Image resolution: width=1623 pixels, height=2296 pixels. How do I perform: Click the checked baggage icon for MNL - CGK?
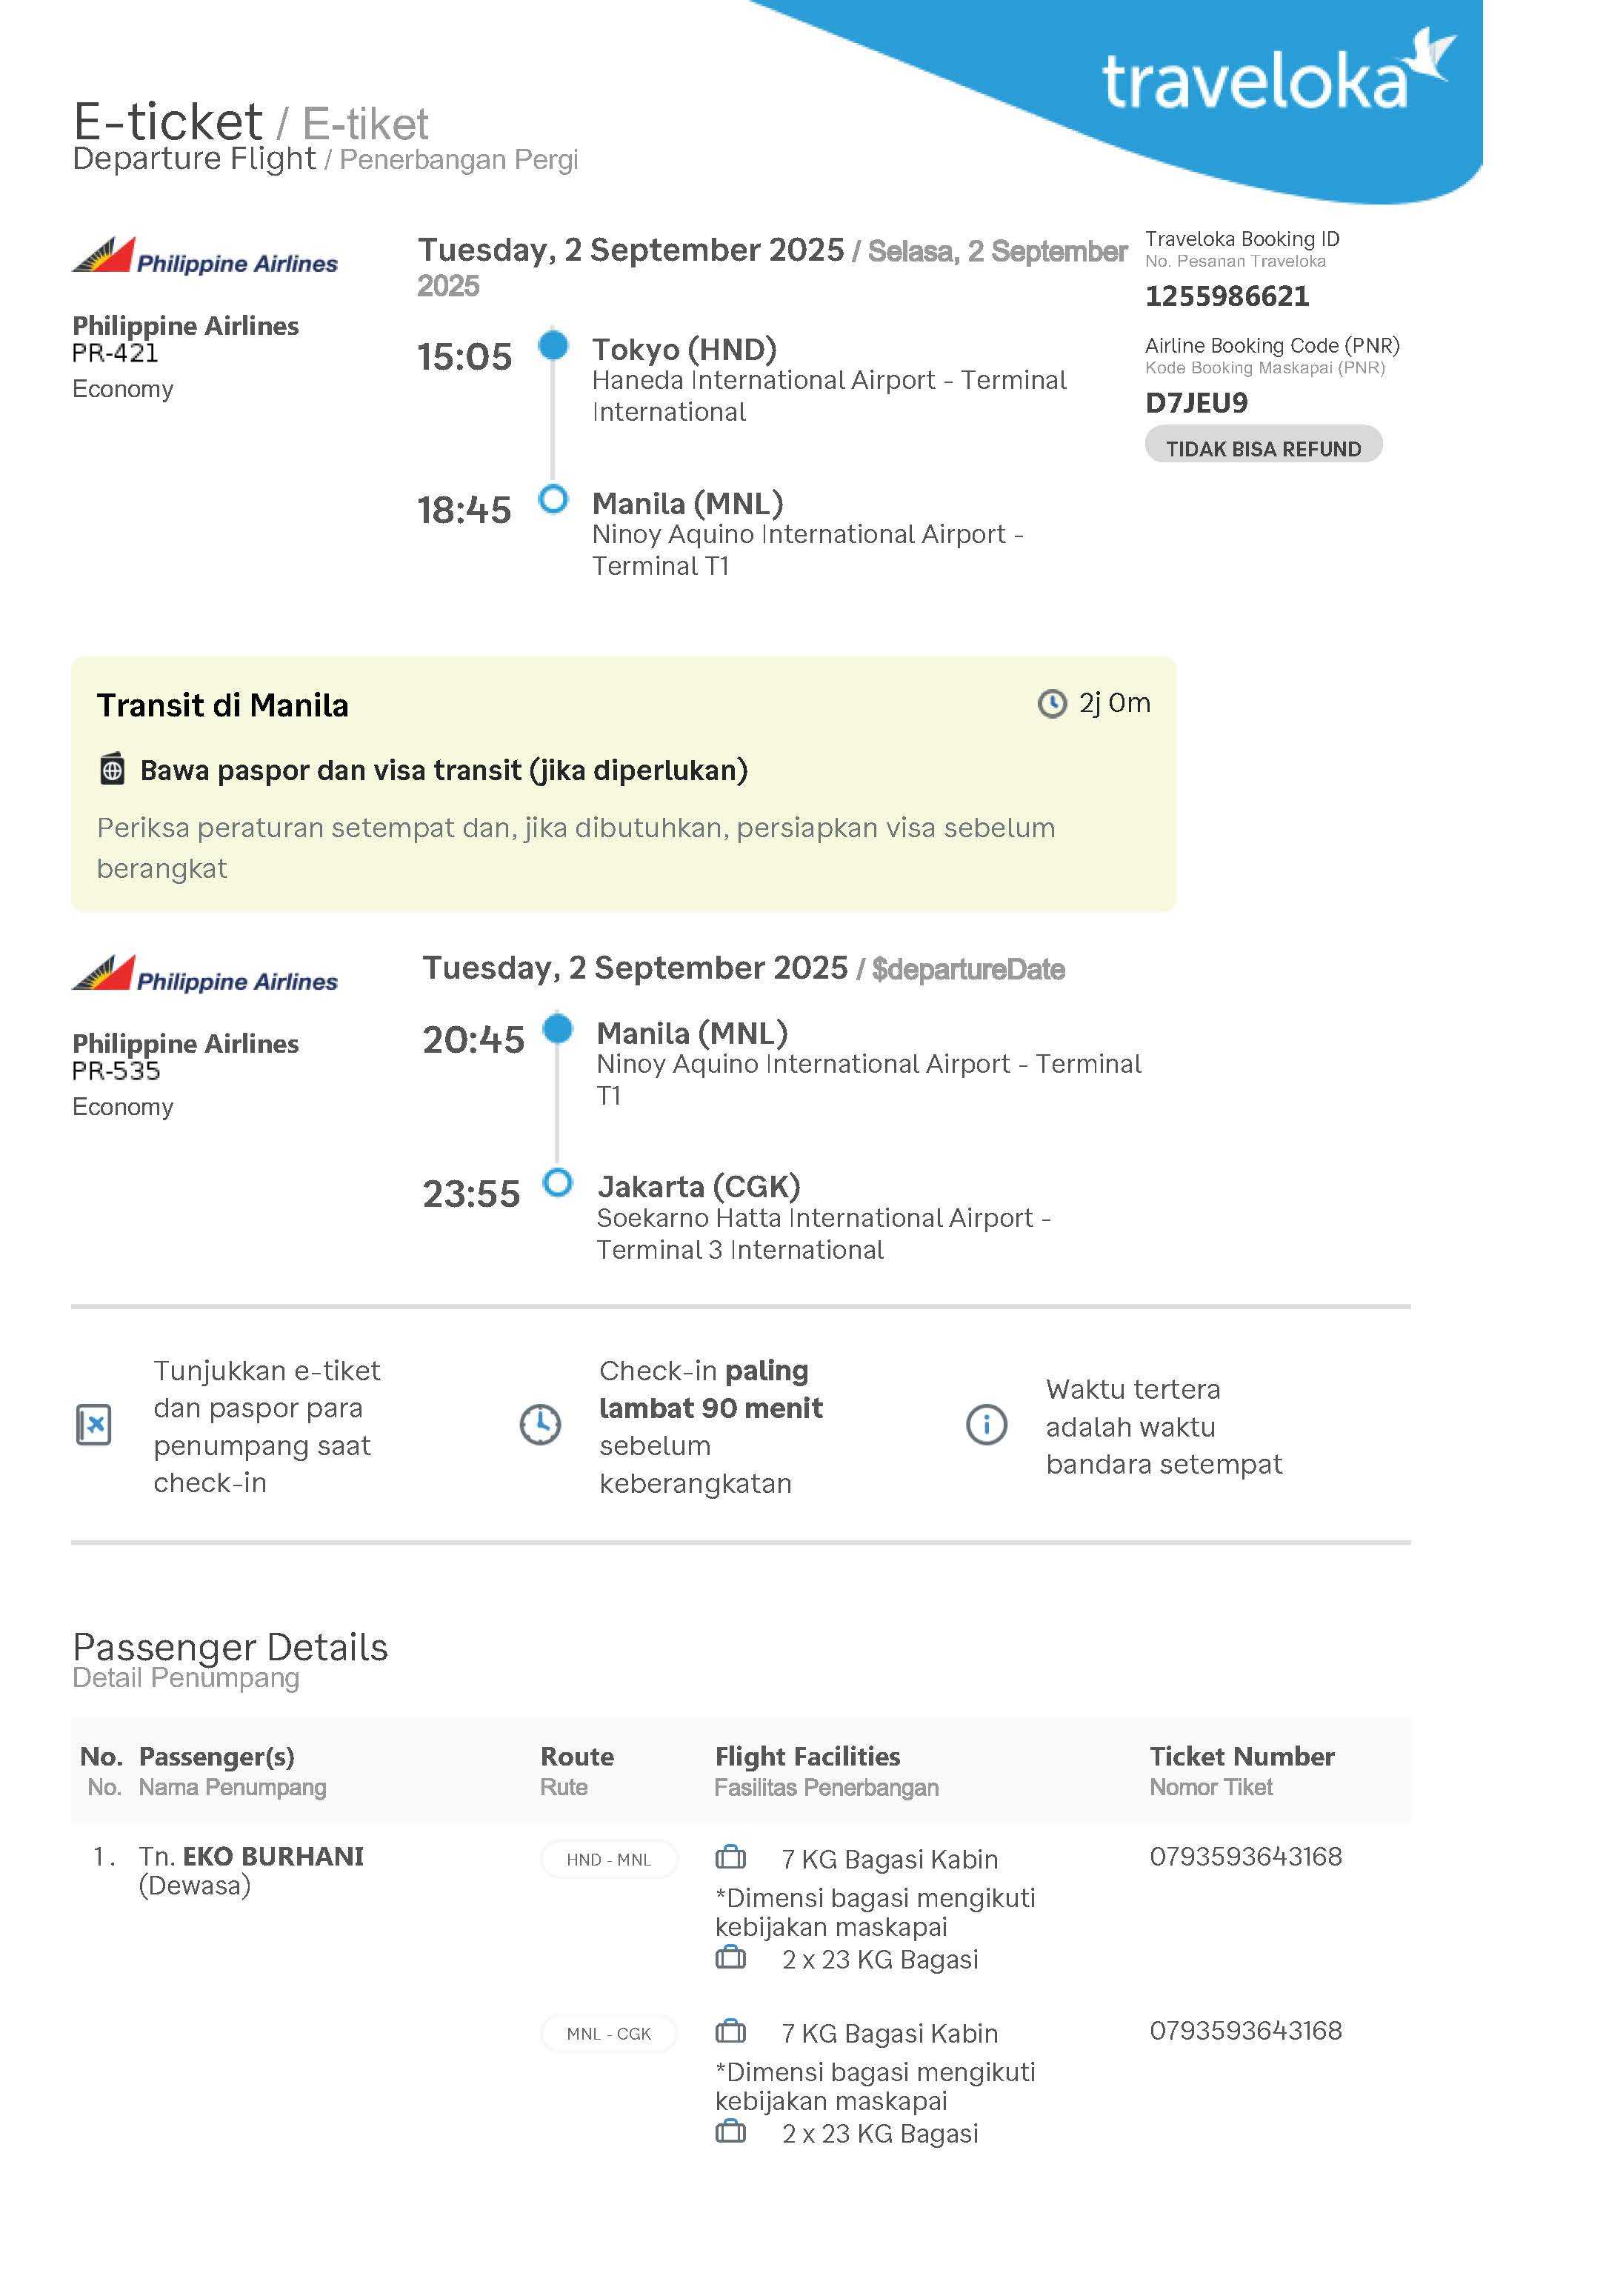(x=731, y=2132)
